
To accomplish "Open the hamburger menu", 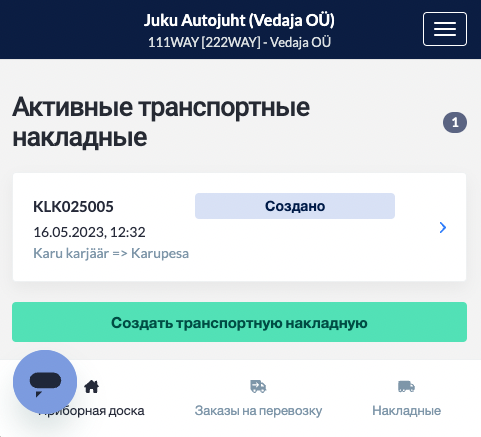I will point(445,29).
